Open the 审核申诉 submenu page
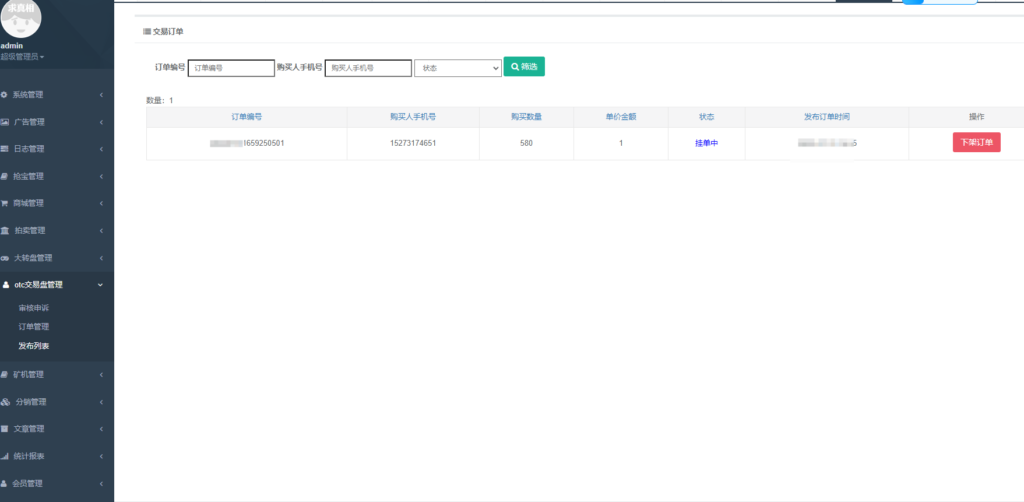The height and width of the screenshot is (502, 1024). [x=34, y=308]
